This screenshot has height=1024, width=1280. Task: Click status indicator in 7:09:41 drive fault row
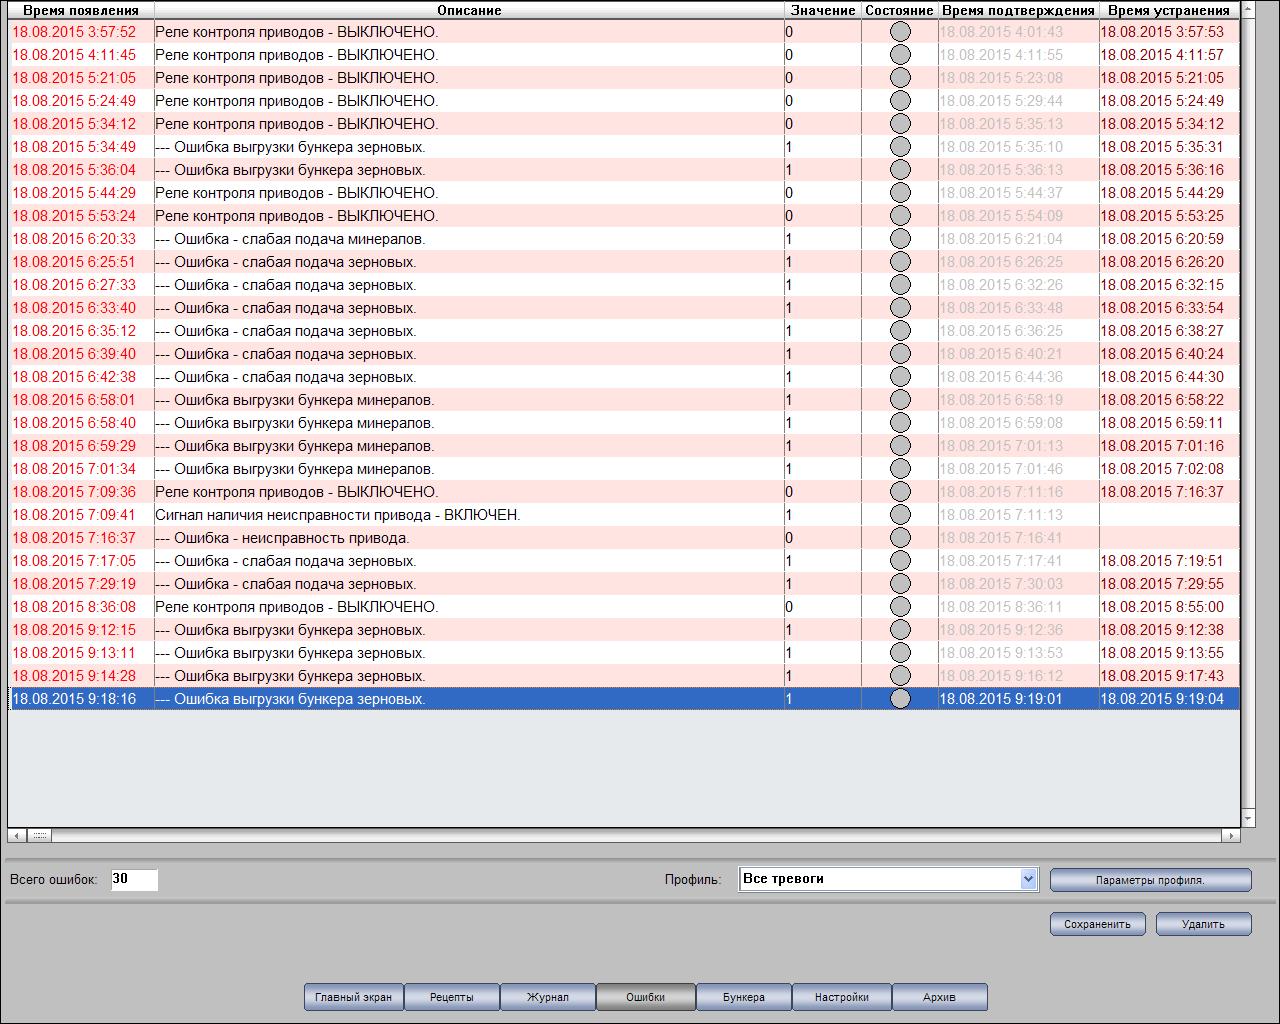900,515
